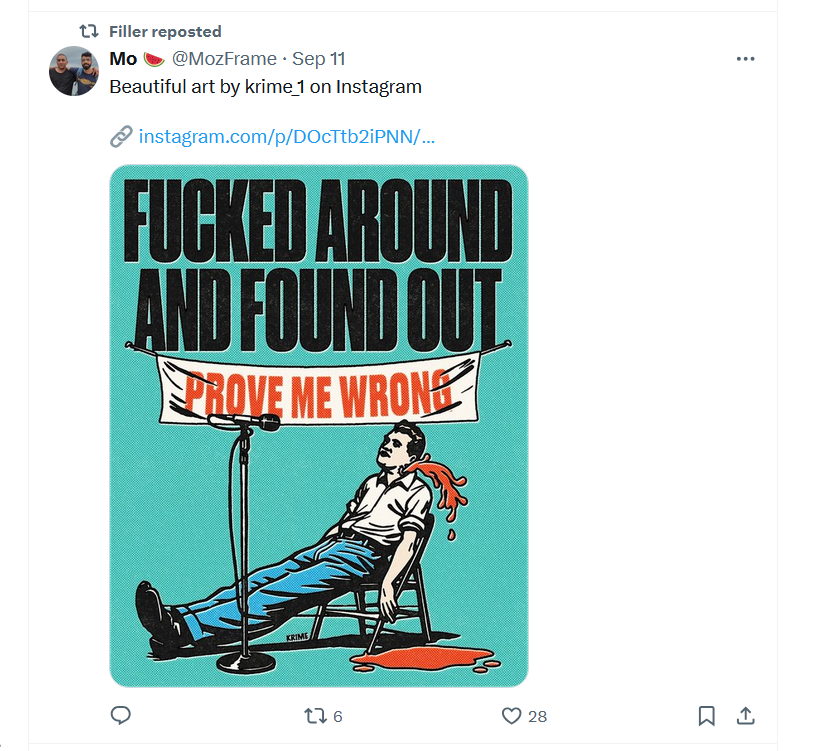Open the Mo display name

pos(123,59)
